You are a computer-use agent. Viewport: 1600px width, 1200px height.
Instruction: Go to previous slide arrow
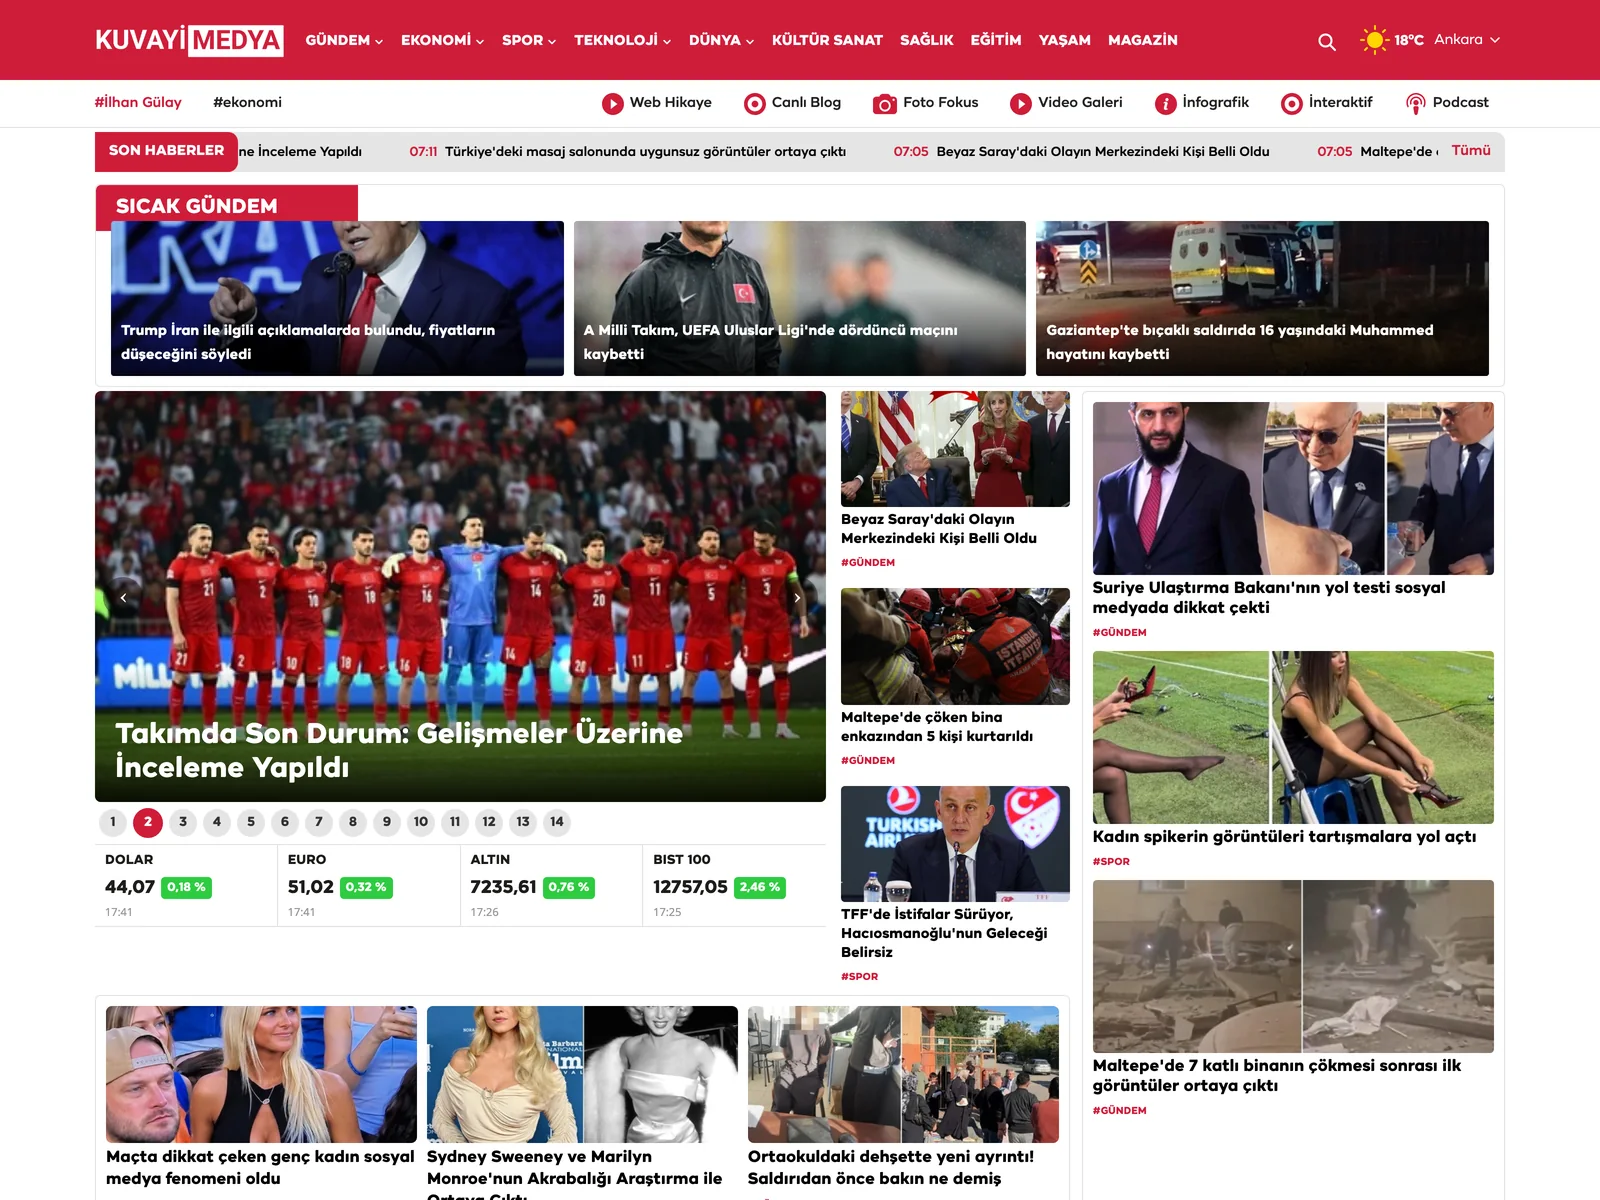point(123,597)
